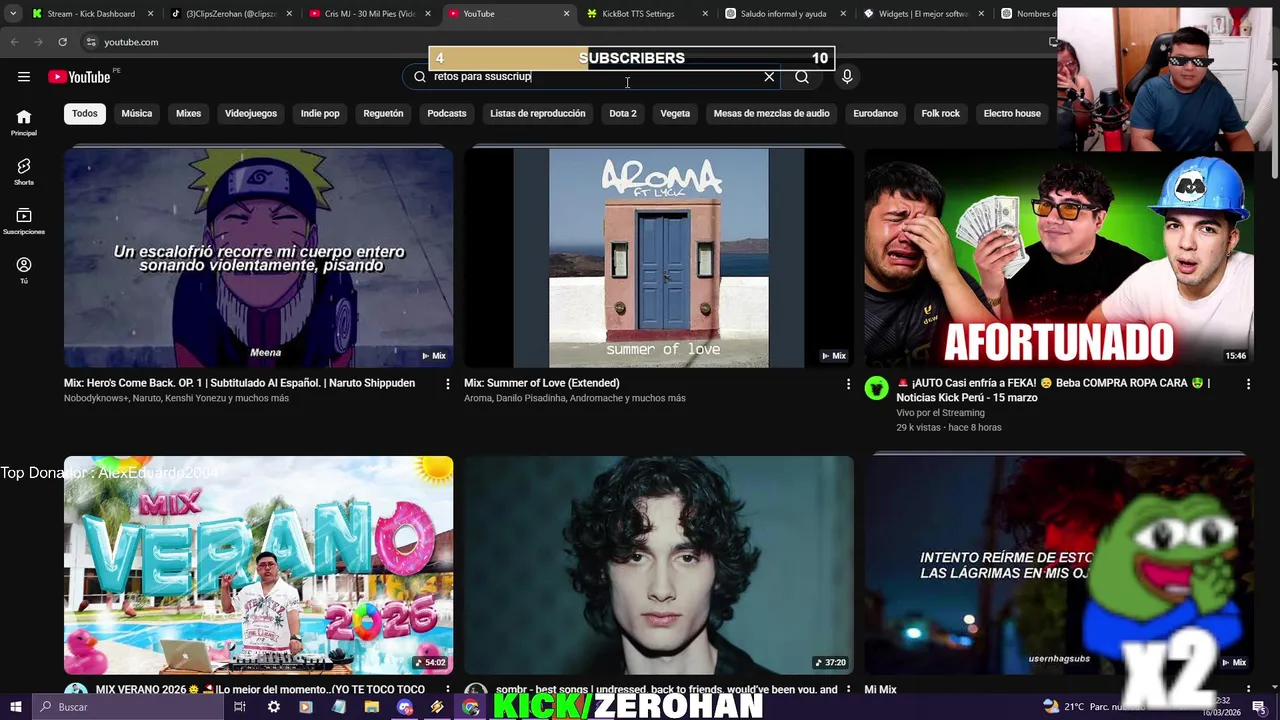The height and width of the screenshot is (720, 1280).
Task: Select the Todos filter chip
Action: [x=85, y=113]
